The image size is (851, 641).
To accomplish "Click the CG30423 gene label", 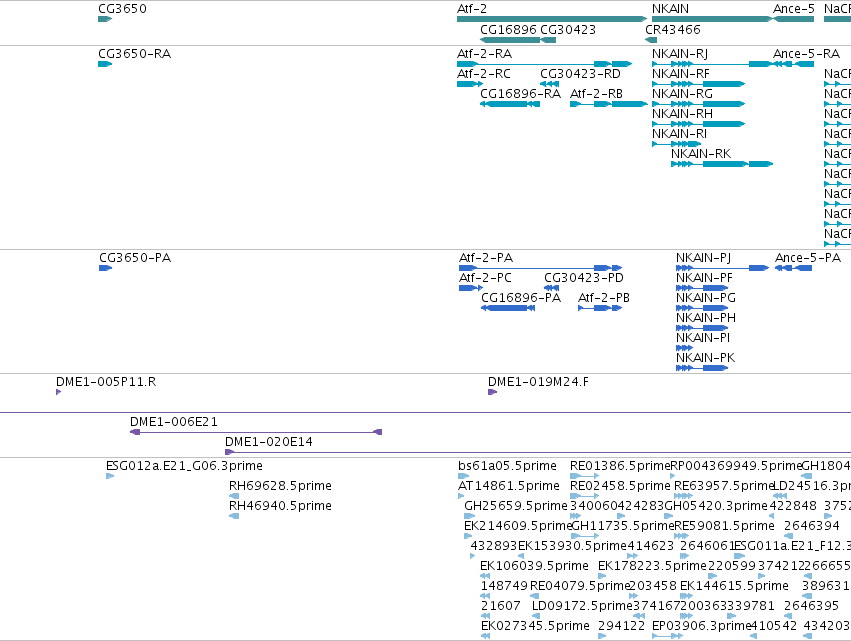I will [568, 29].
